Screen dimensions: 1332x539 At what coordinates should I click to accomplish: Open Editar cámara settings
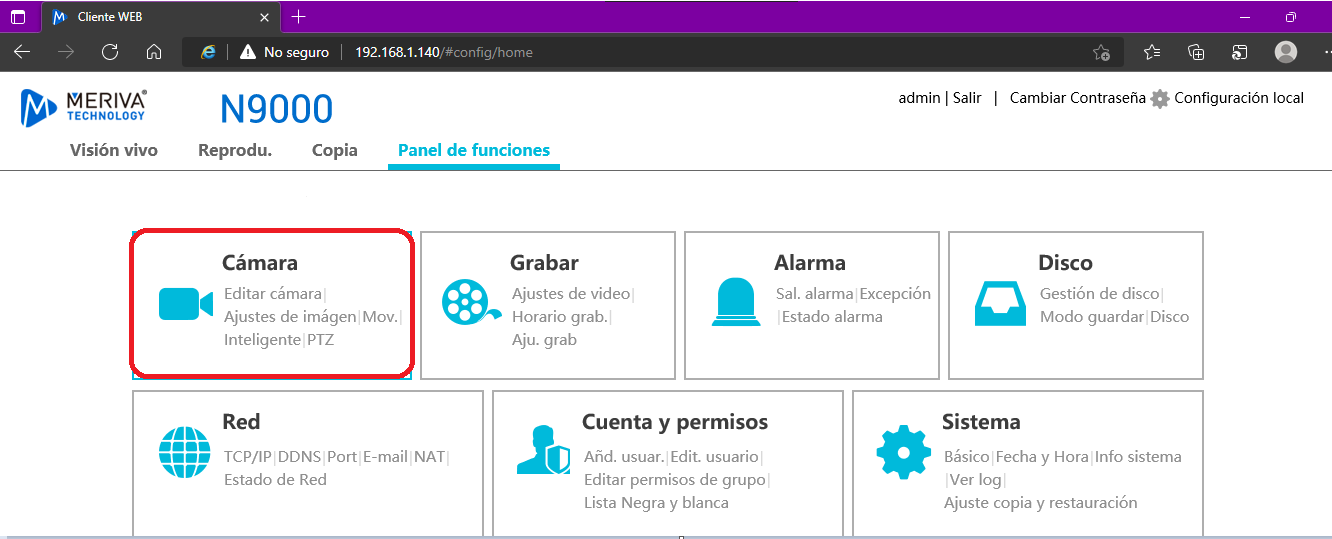[x=273, y=294]
